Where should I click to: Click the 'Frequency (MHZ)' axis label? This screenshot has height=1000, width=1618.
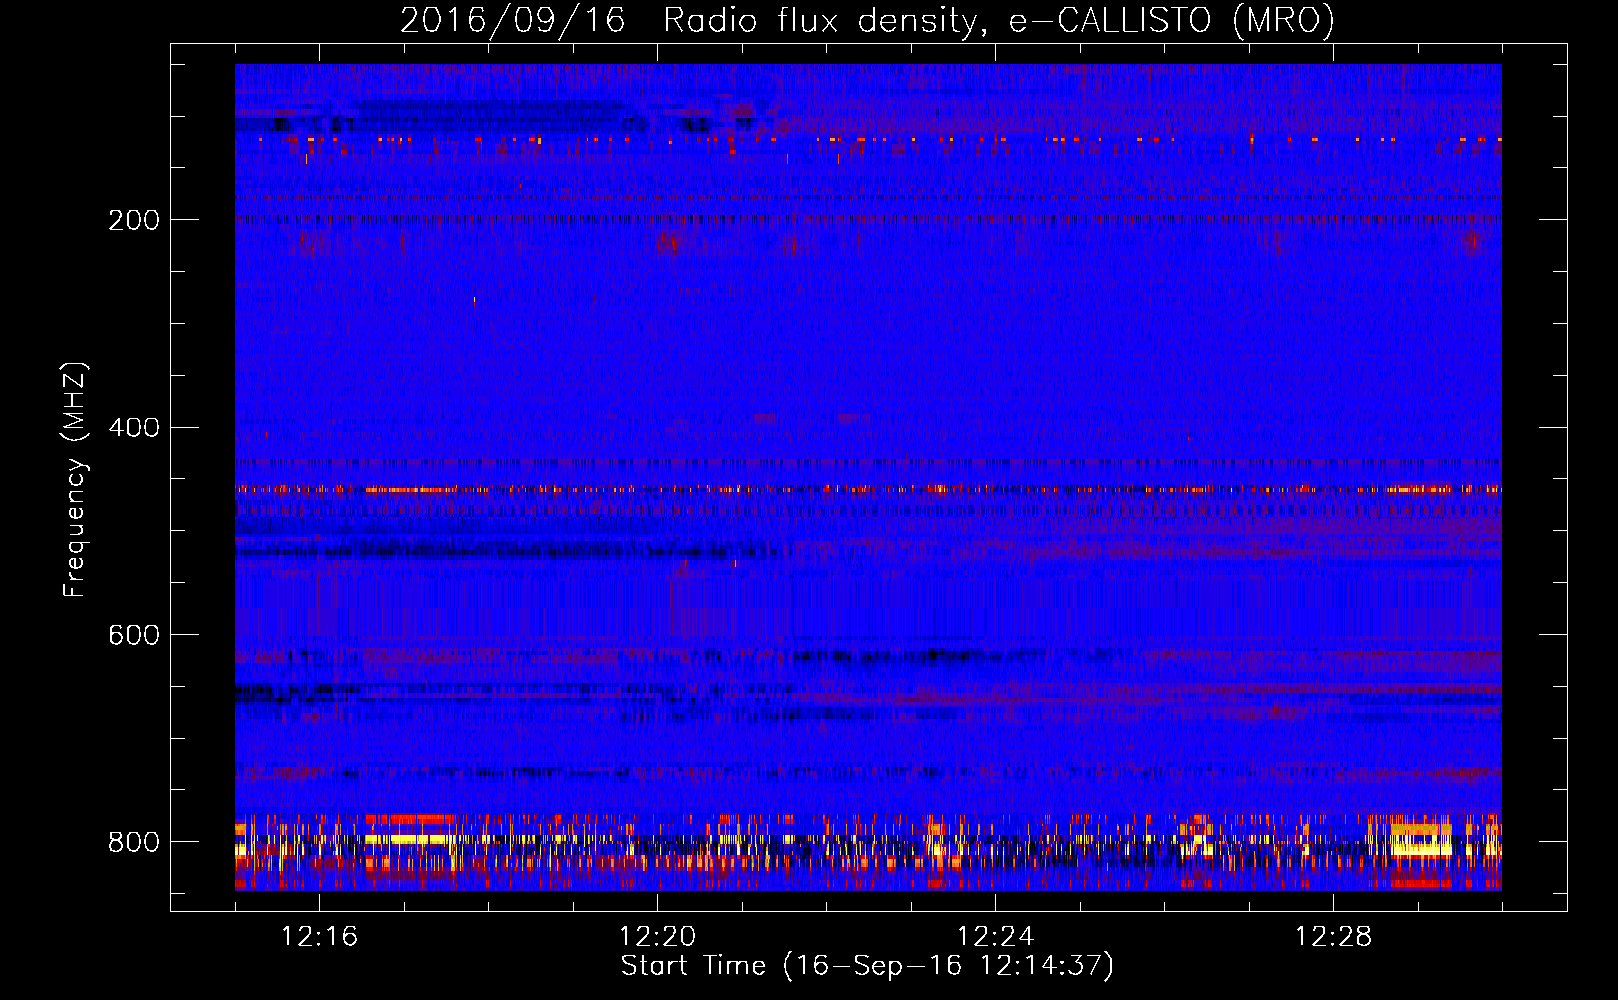point(74,480)
